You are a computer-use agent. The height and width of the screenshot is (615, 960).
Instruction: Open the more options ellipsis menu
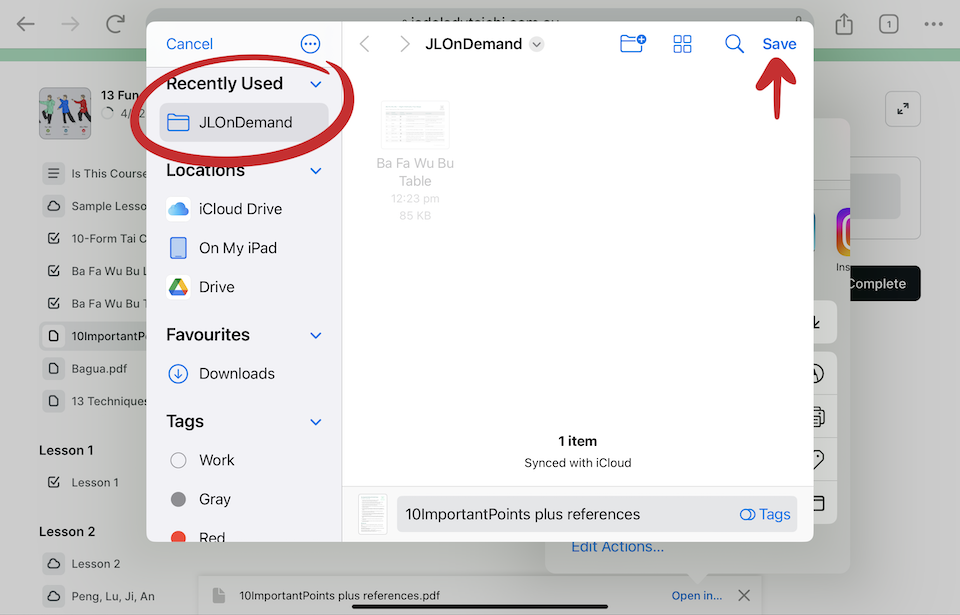(x=310, y=44)
